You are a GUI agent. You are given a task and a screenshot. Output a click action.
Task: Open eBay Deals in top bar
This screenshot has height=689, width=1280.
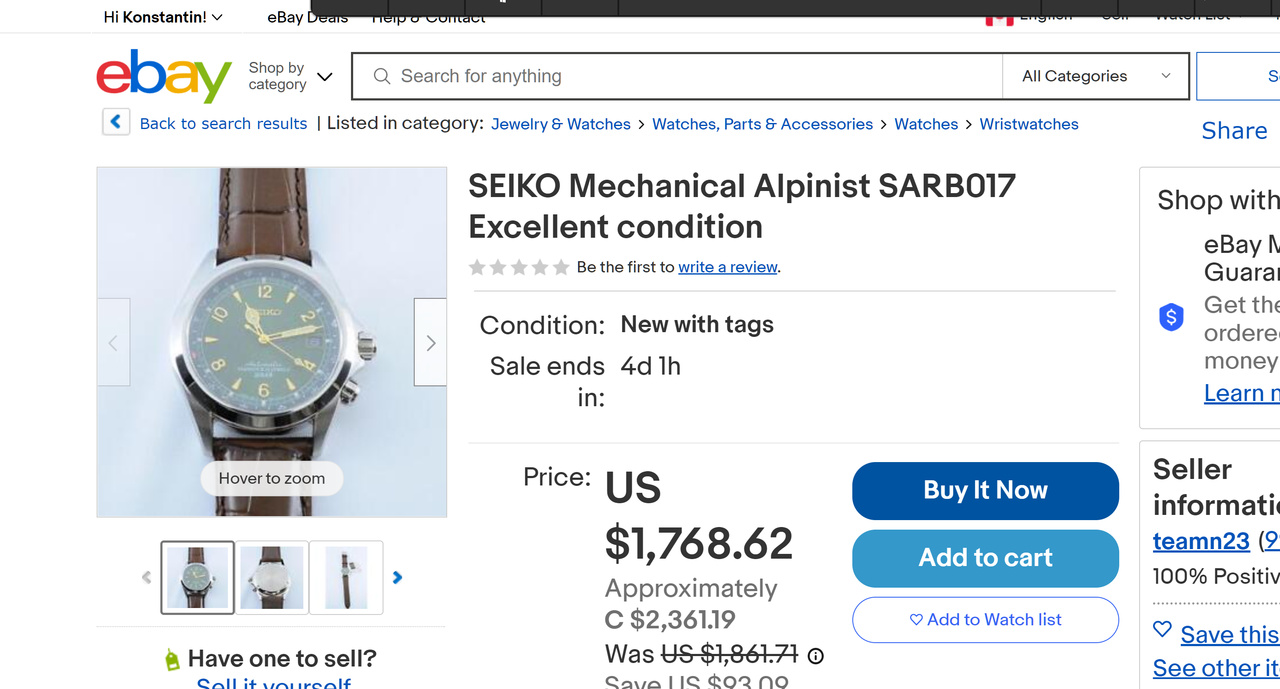tap(308, 17)
